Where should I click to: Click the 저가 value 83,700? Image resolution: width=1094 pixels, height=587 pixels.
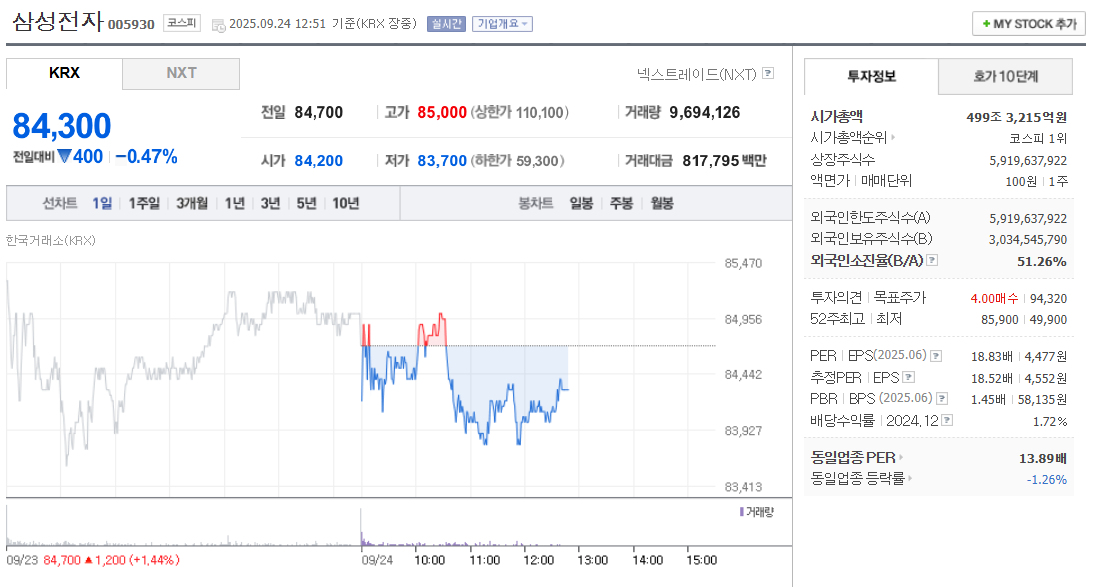442,161
